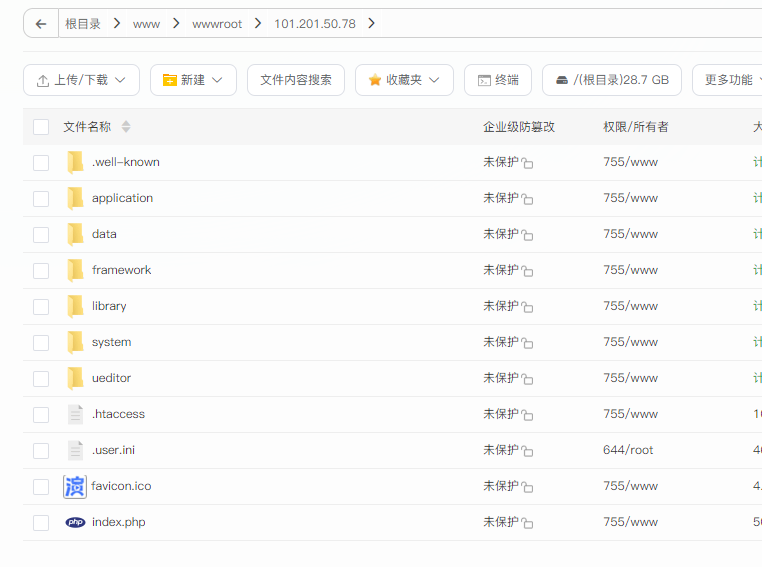Click the 文件内容搜索 button
The height and width of the screenshot is (567, 762).
point(296,80)
